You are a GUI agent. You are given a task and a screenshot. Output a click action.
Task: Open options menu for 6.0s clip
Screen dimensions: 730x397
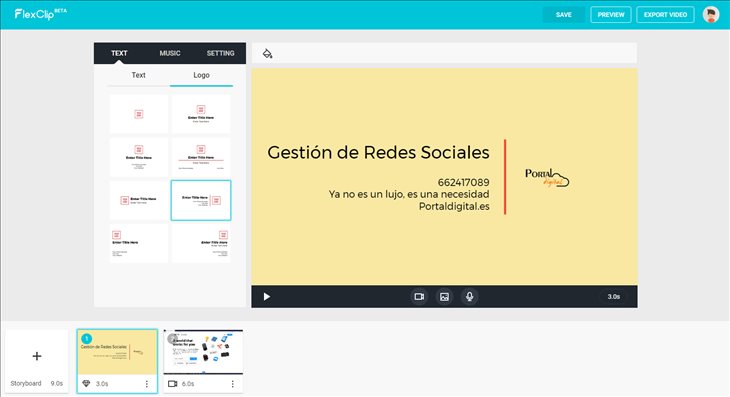(232, 384)
